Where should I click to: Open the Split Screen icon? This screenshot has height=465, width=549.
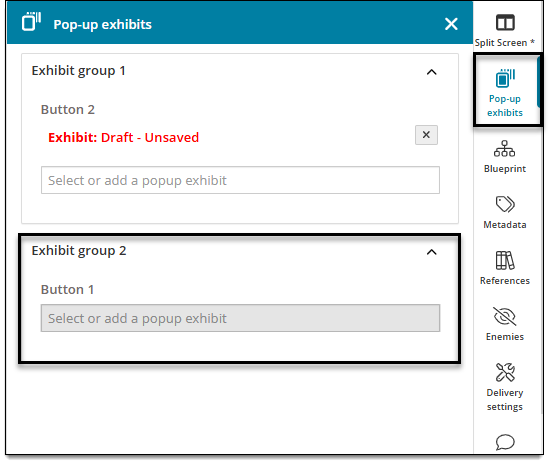point(505,23)
